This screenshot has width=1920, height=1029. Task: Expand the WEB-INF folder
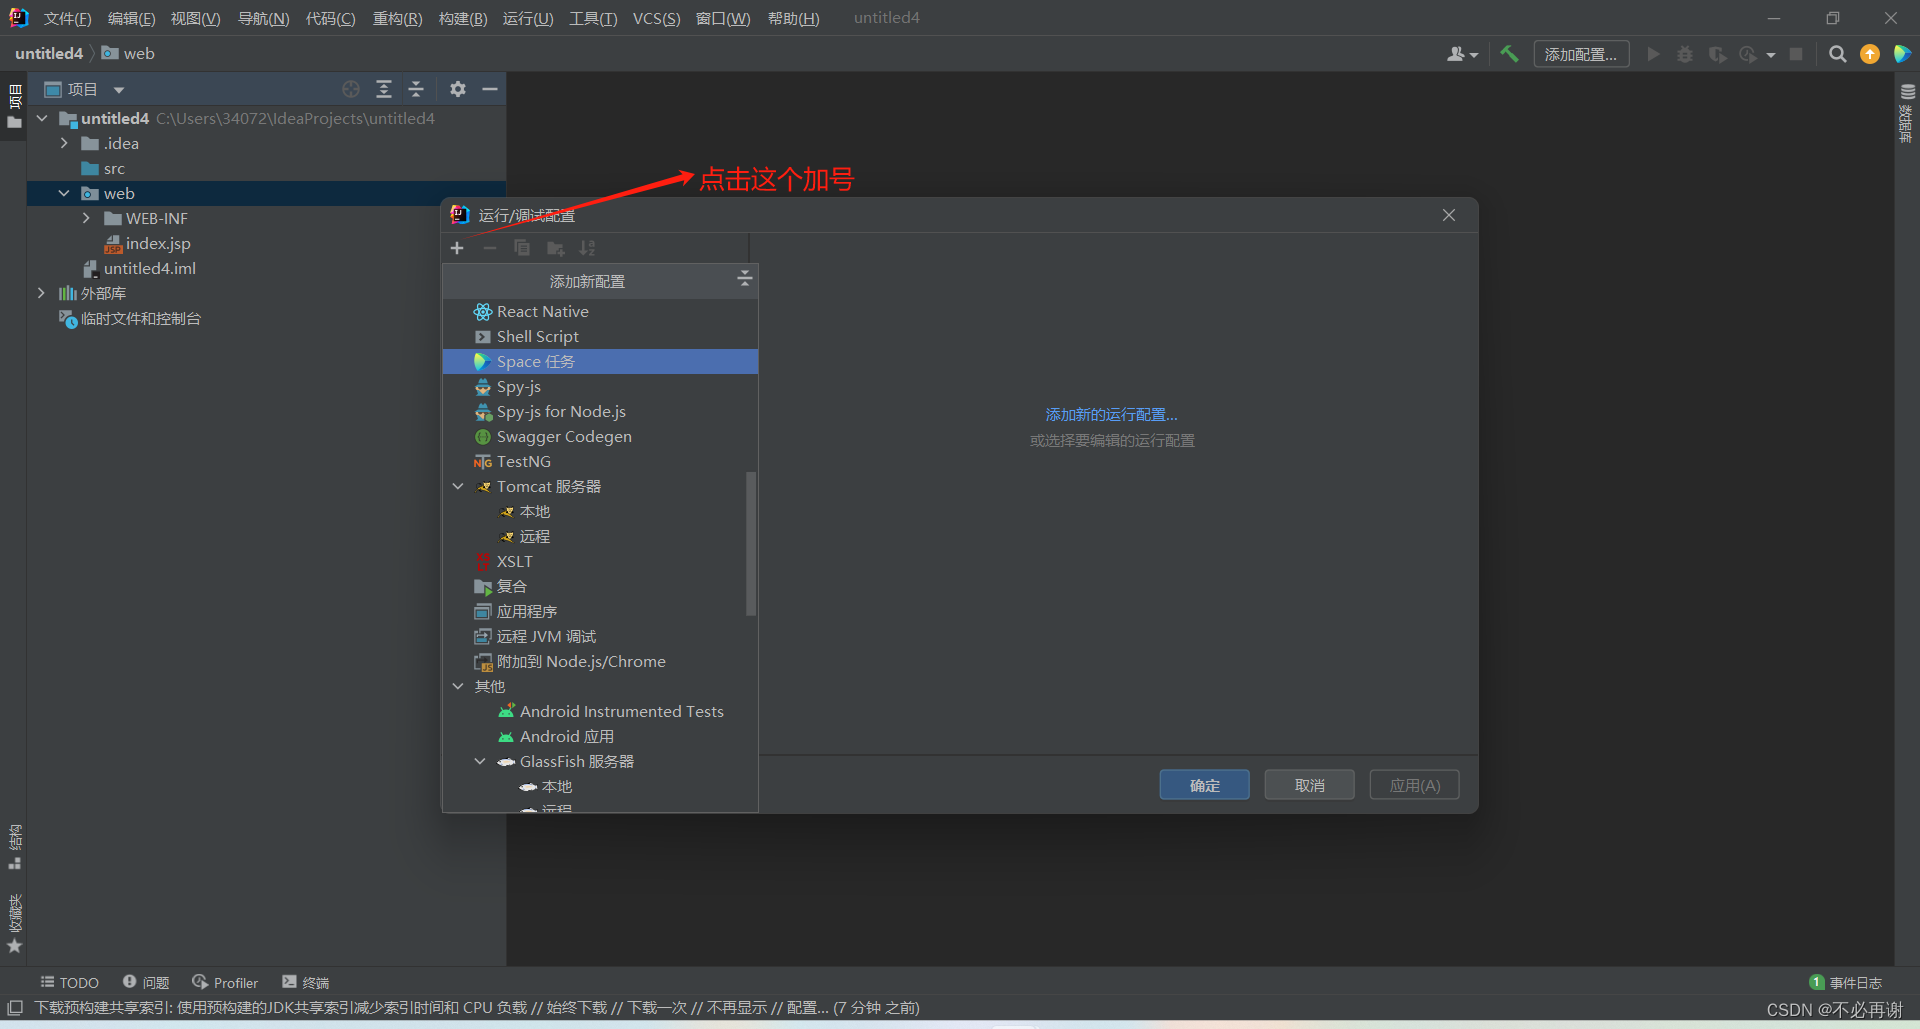click(86, 219)
